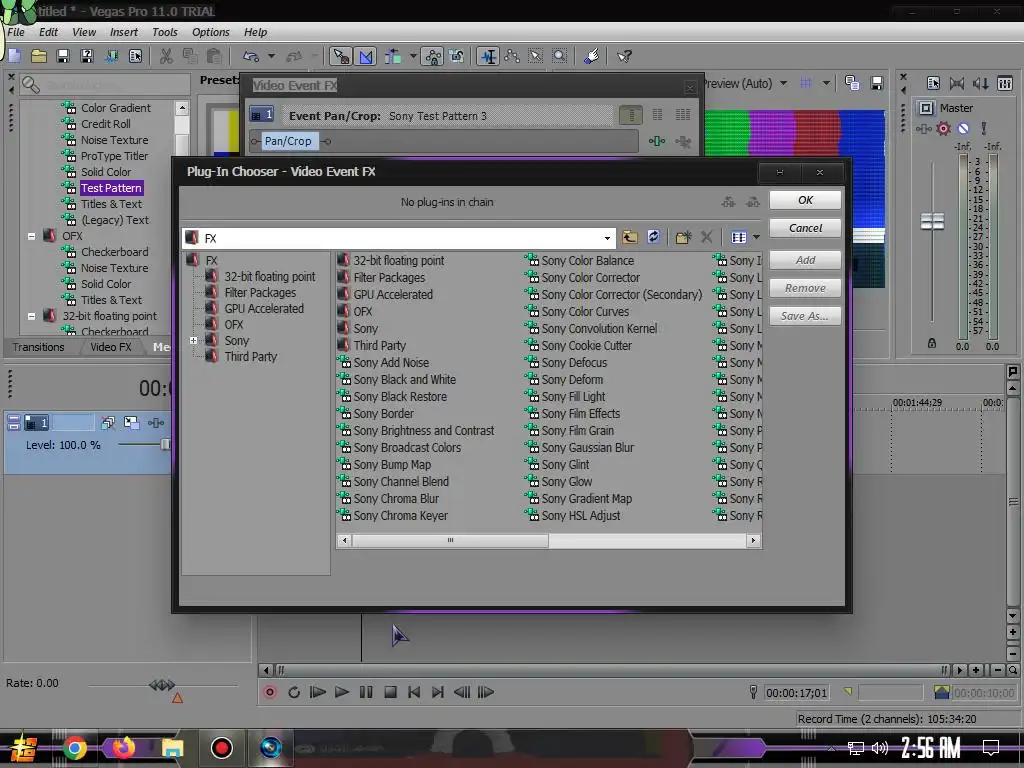Click the plug-in chain icon beside Event Pan/Crop

657,141
